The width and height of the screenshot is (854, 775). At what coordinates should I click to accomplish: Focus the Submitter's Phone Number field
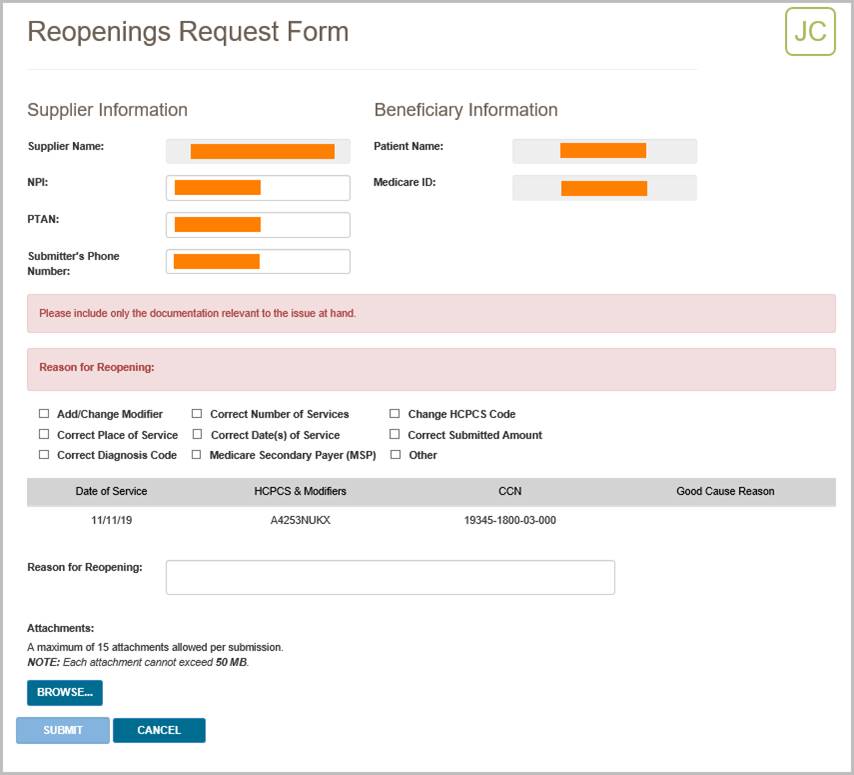[x=257, y=260]
